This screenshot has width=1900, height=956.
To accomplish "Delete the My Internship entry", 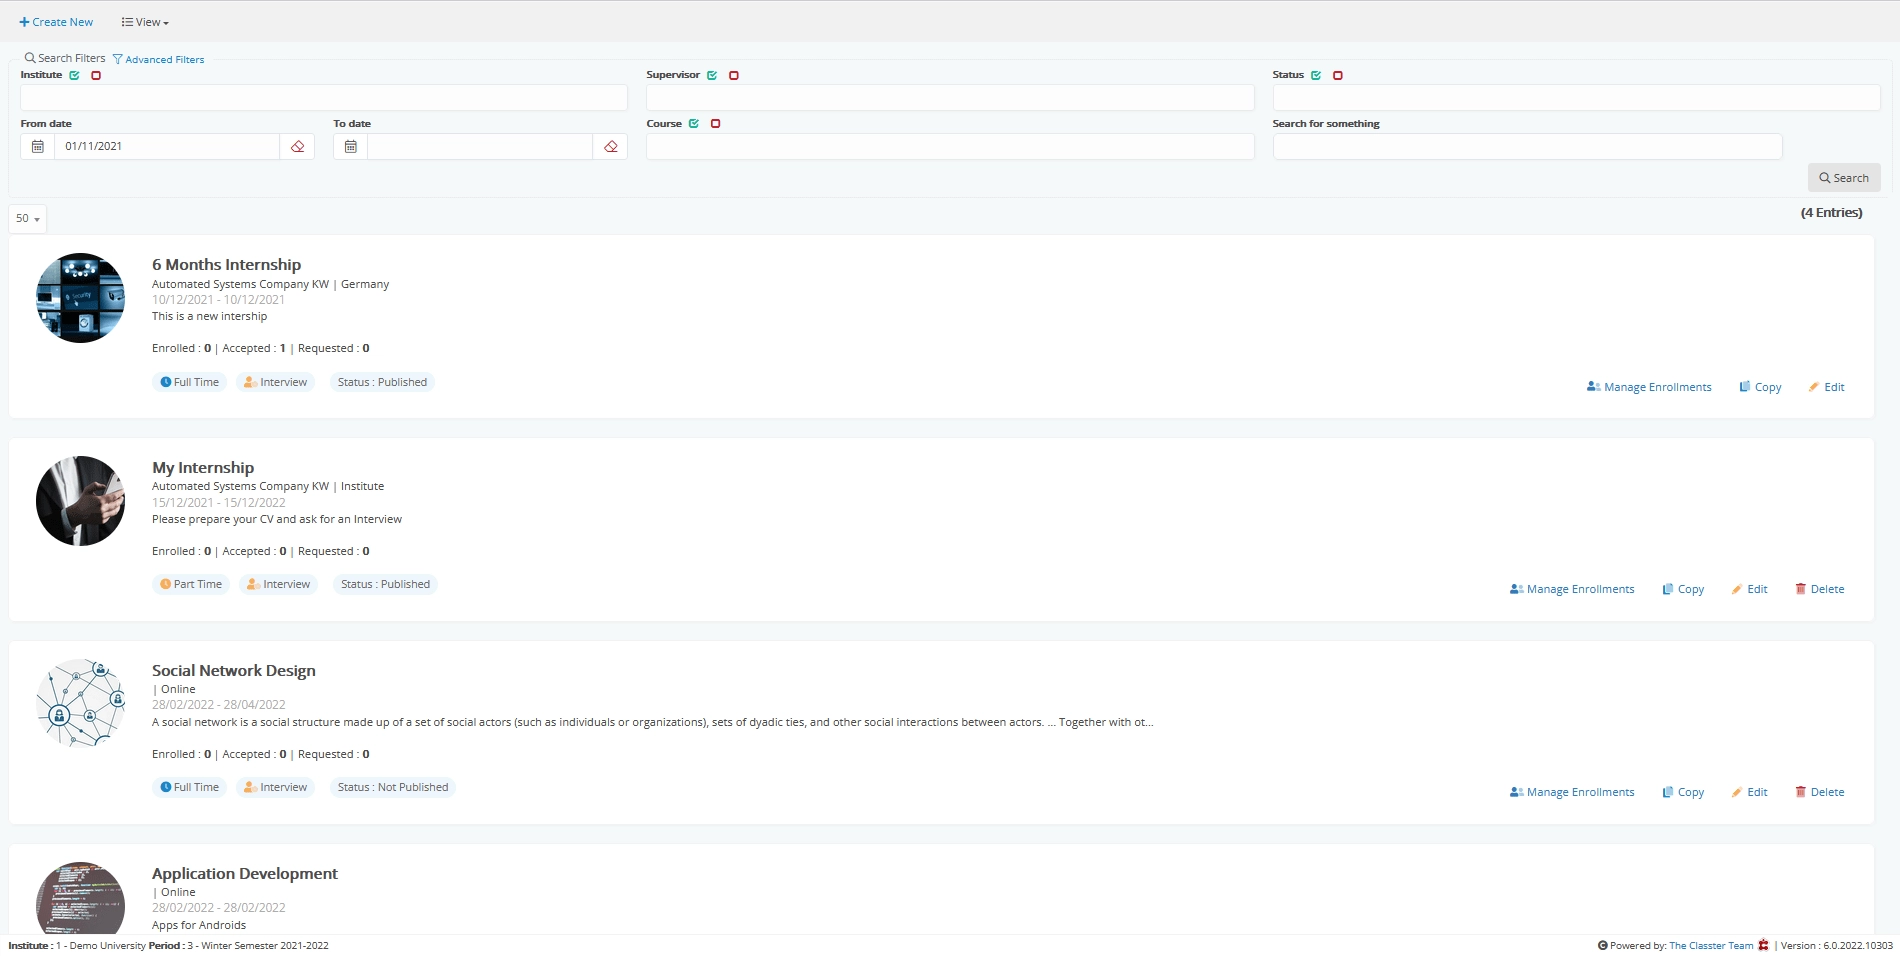I will pos(1819,589).
